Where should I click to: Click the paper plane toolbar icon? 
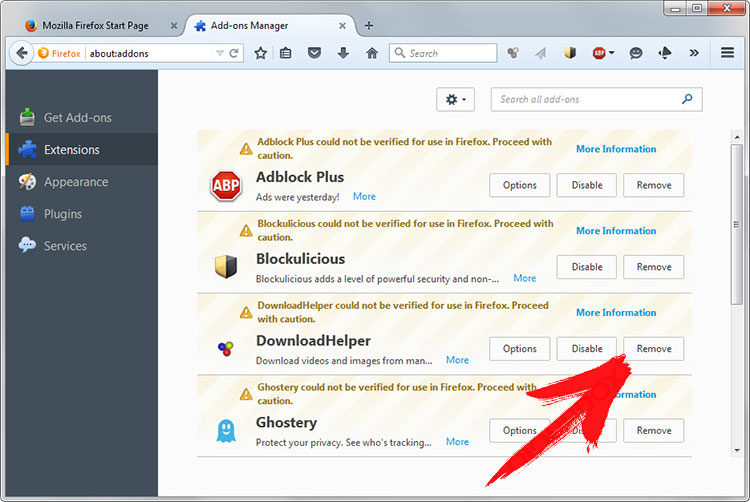540,53
